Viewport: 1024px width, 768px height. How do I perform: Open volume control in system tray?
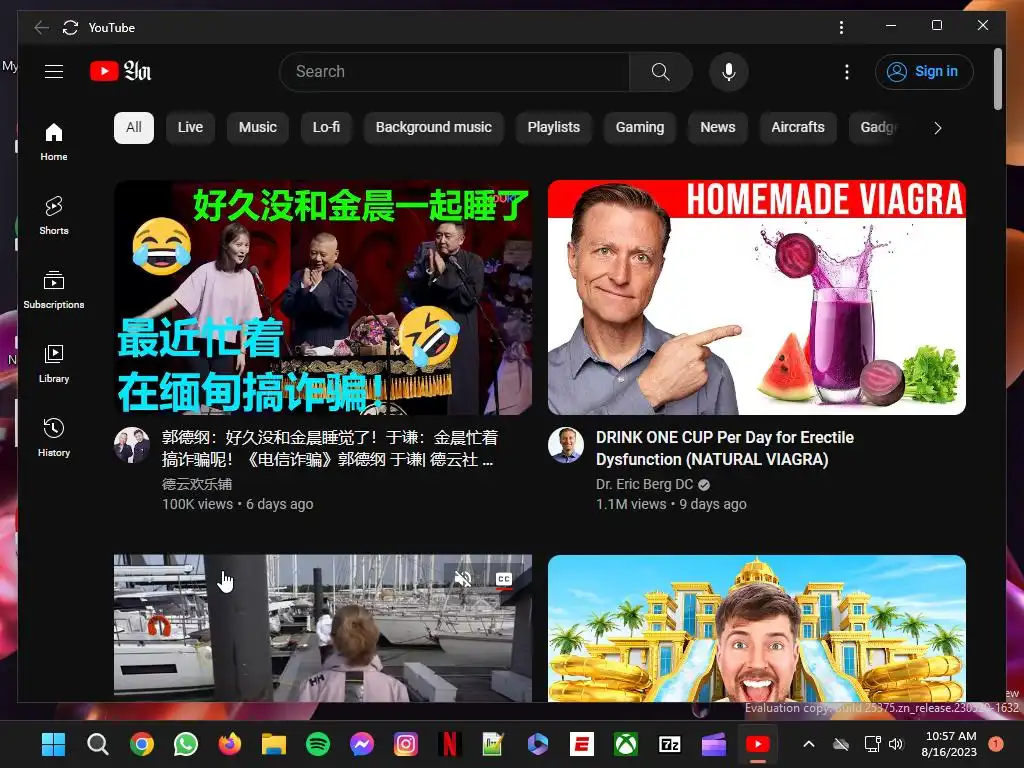point(896,744)
